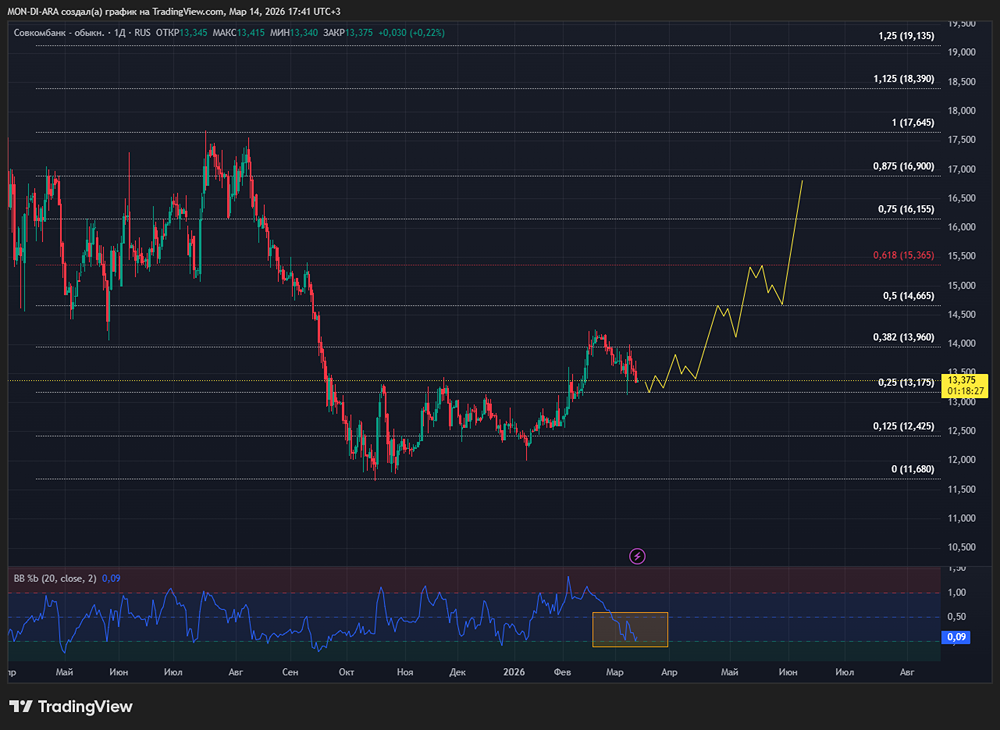1000x730 pixels.
Task: Click the BB %b (20, close, 2) indicator title
Action: pyautogui.click(x=55, y=578)
